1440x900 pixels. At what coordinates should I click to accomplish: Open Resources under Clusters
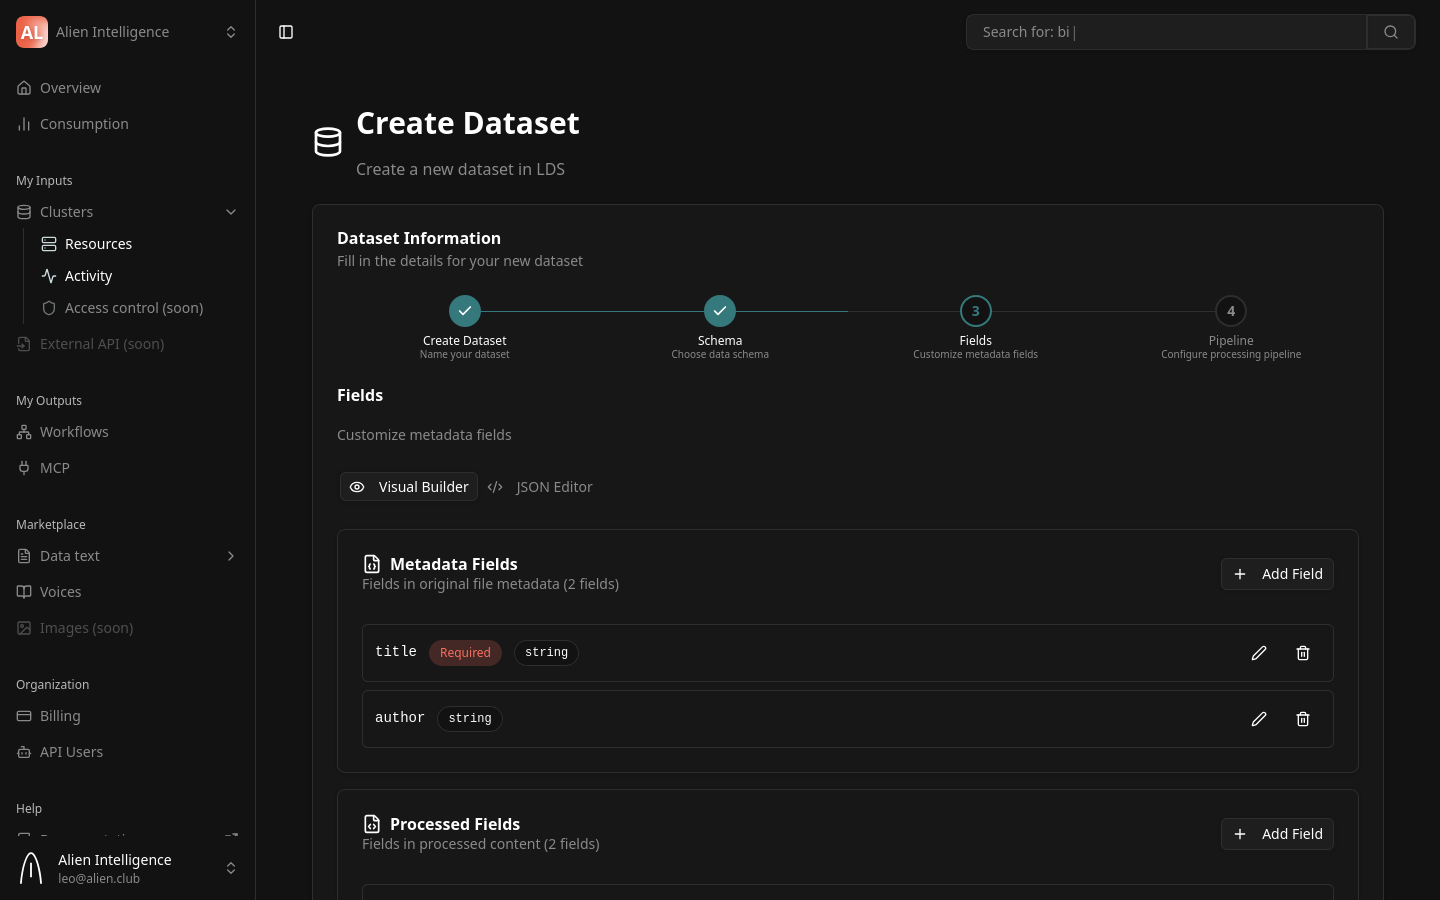pyautogui.click(x=98, y=244)
